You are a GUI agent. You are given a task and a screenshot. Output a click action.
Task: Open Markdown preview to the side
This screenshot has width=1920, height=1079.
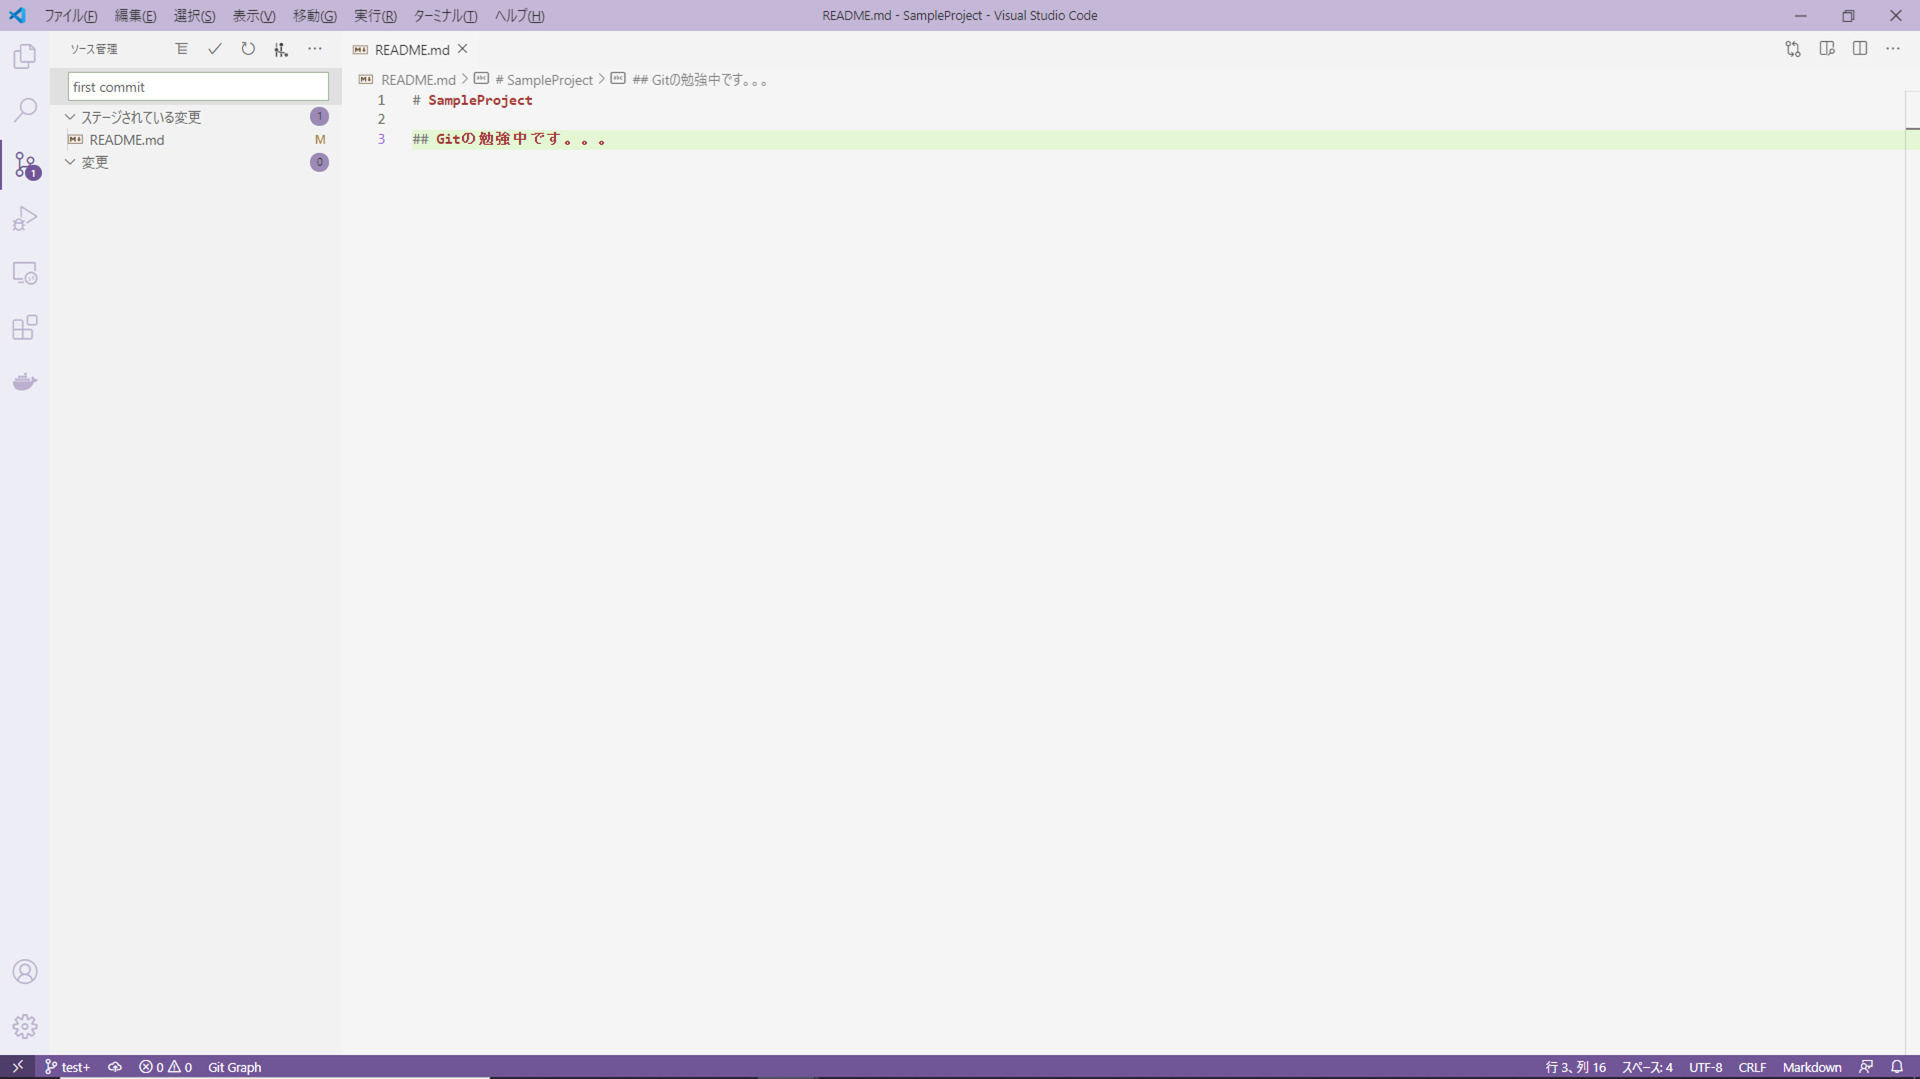coord(1828,48)
